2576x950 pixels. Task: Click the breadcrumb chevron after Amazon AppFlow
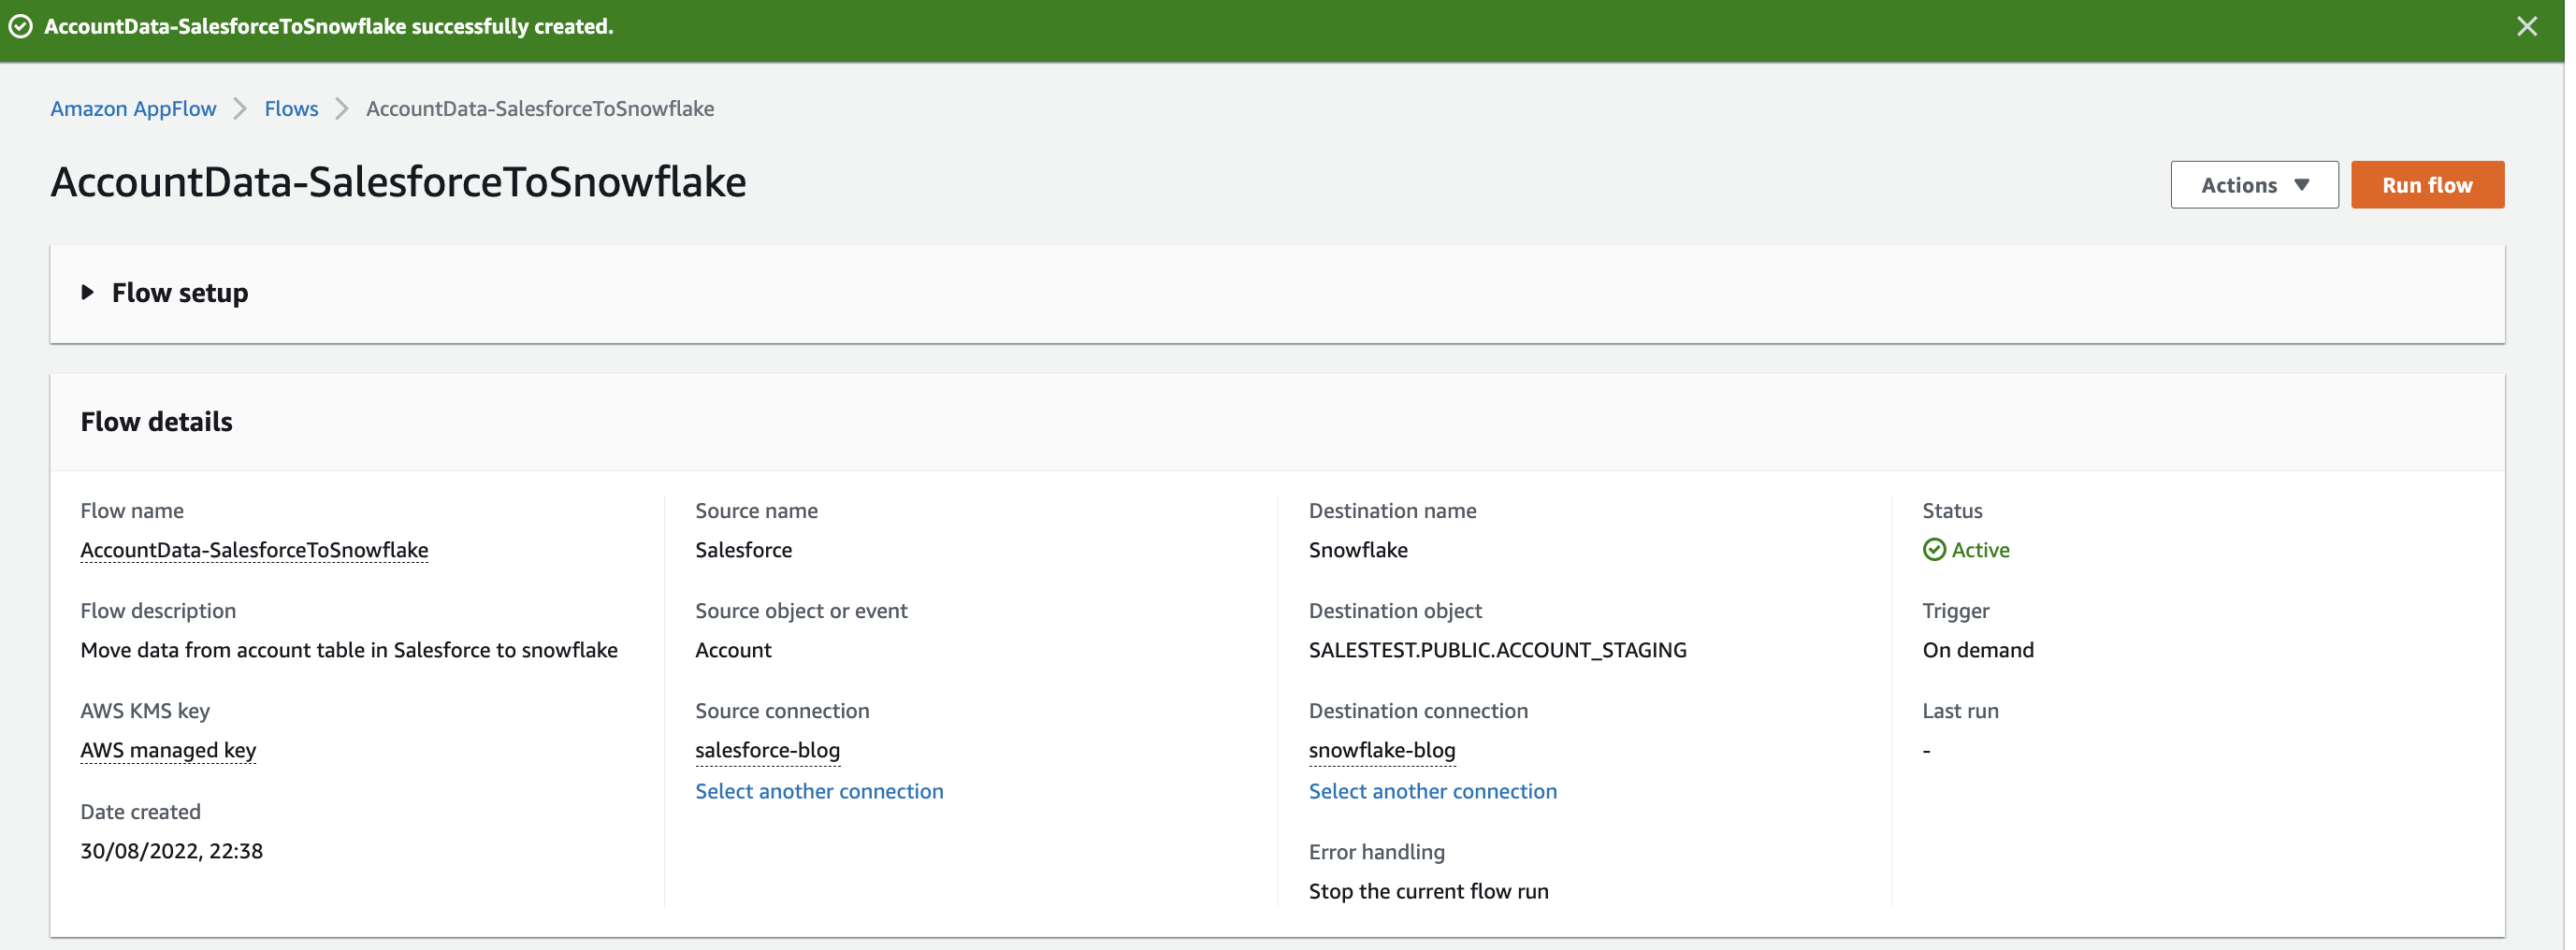[x=240, y=109]
